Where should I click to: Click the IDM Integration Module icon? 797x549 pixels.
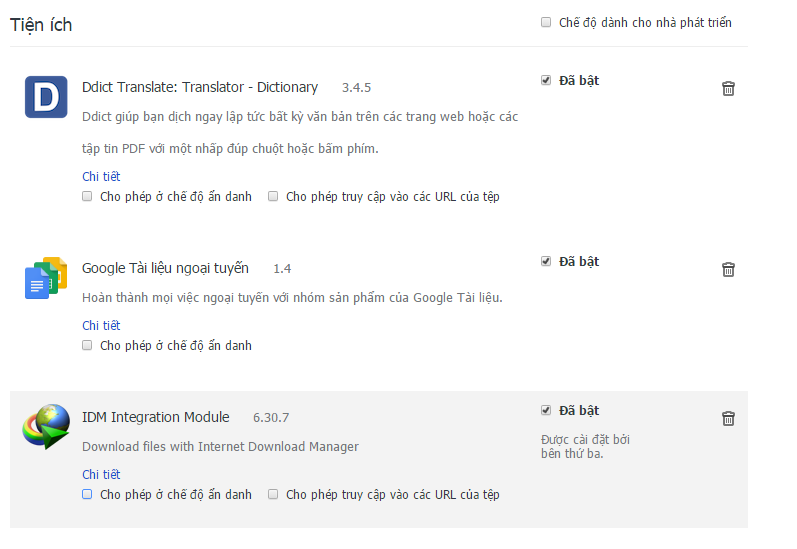coord(45,426)
